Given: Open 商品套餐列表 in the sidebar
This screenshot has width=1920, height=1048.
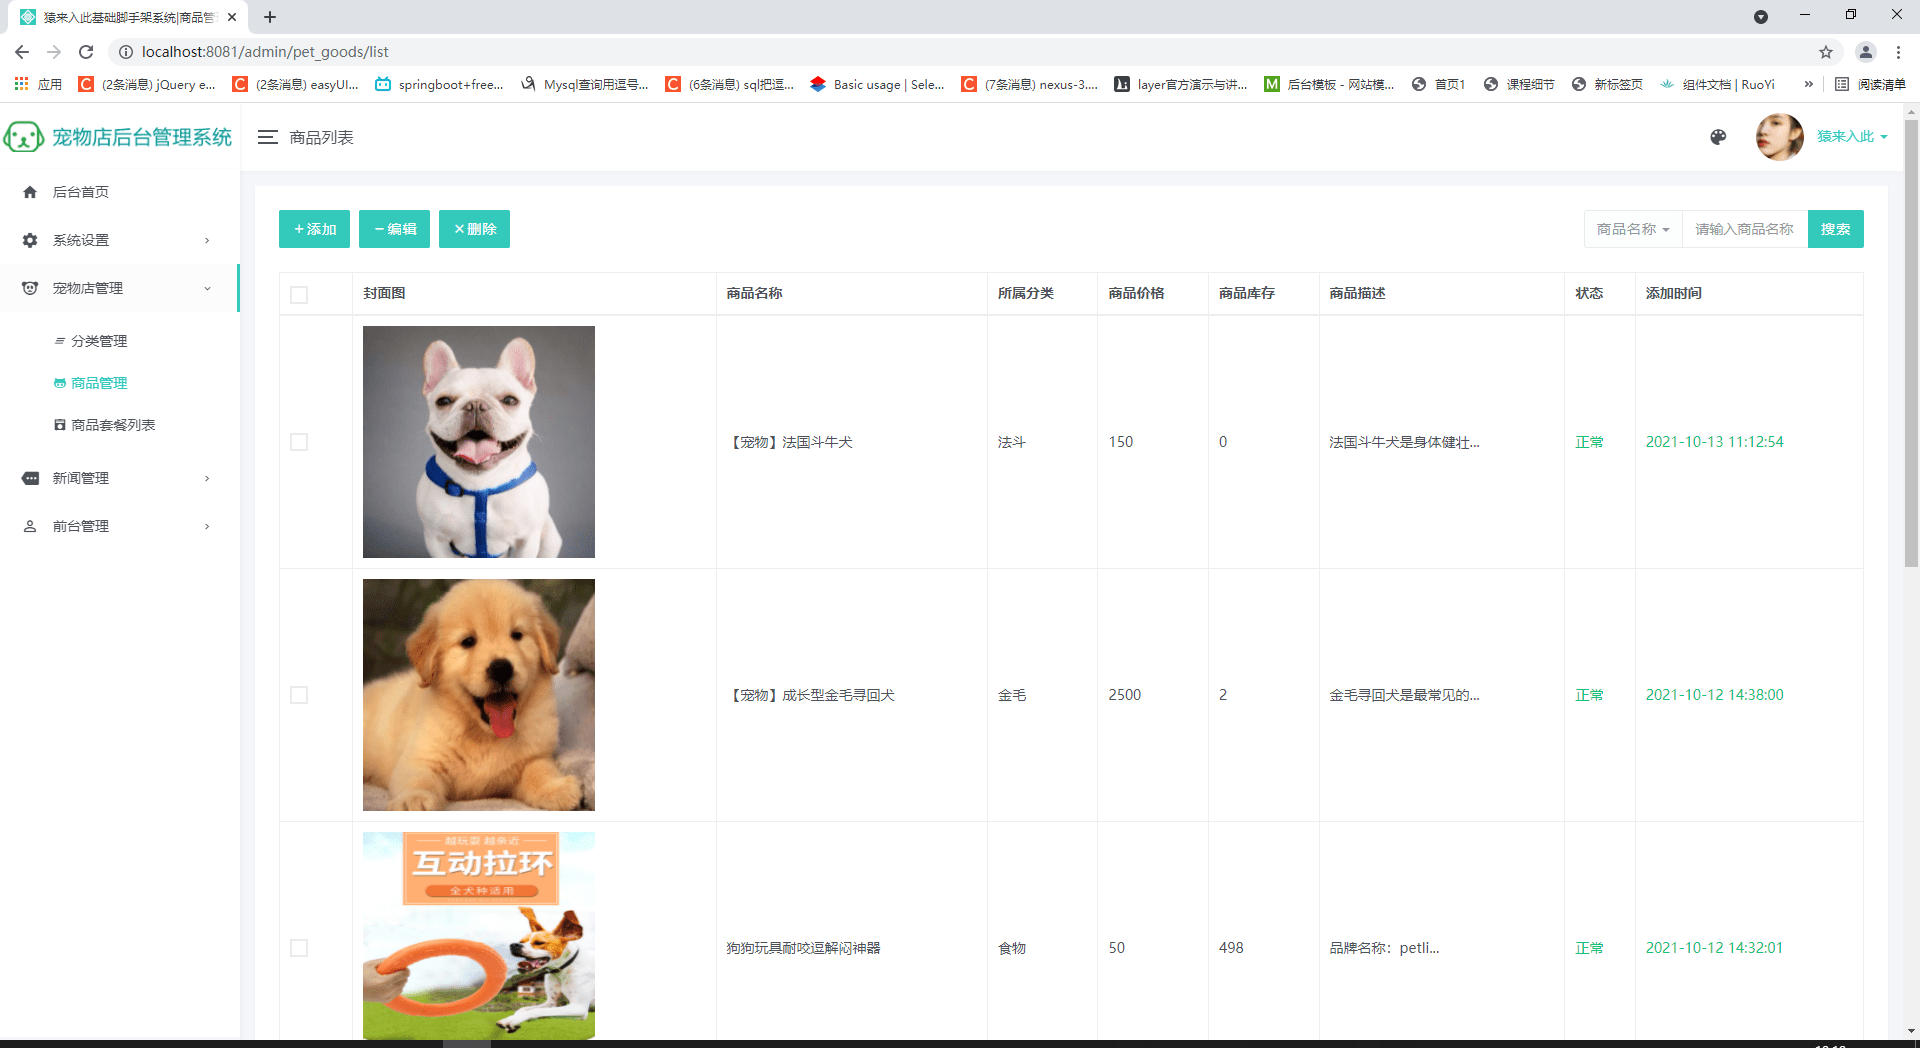Looking at the screenshot, I should 113,425.
